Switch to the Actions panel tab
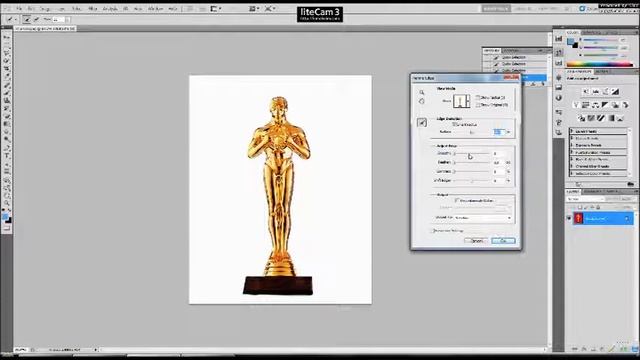640x360 pixels. [x=511, y=51]
